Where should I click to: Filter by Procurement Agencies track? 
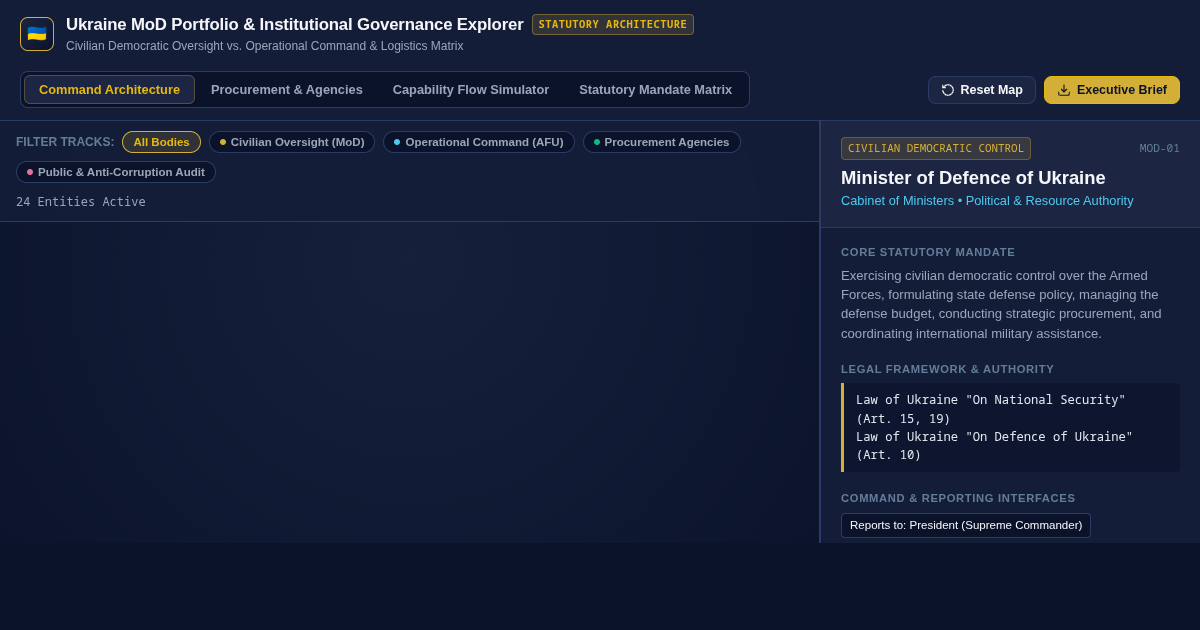[662, 142]
